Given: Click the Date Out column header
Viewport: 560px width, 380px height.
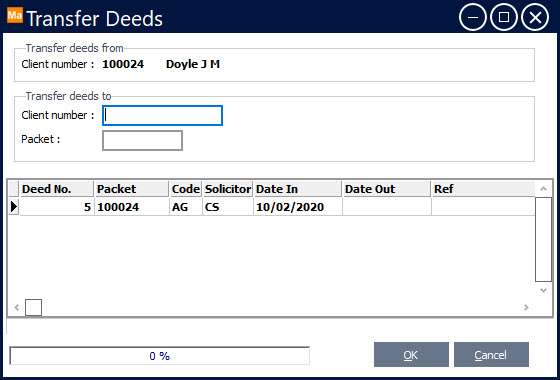Looking at the screenshot, I should click(x=387, y=189).
